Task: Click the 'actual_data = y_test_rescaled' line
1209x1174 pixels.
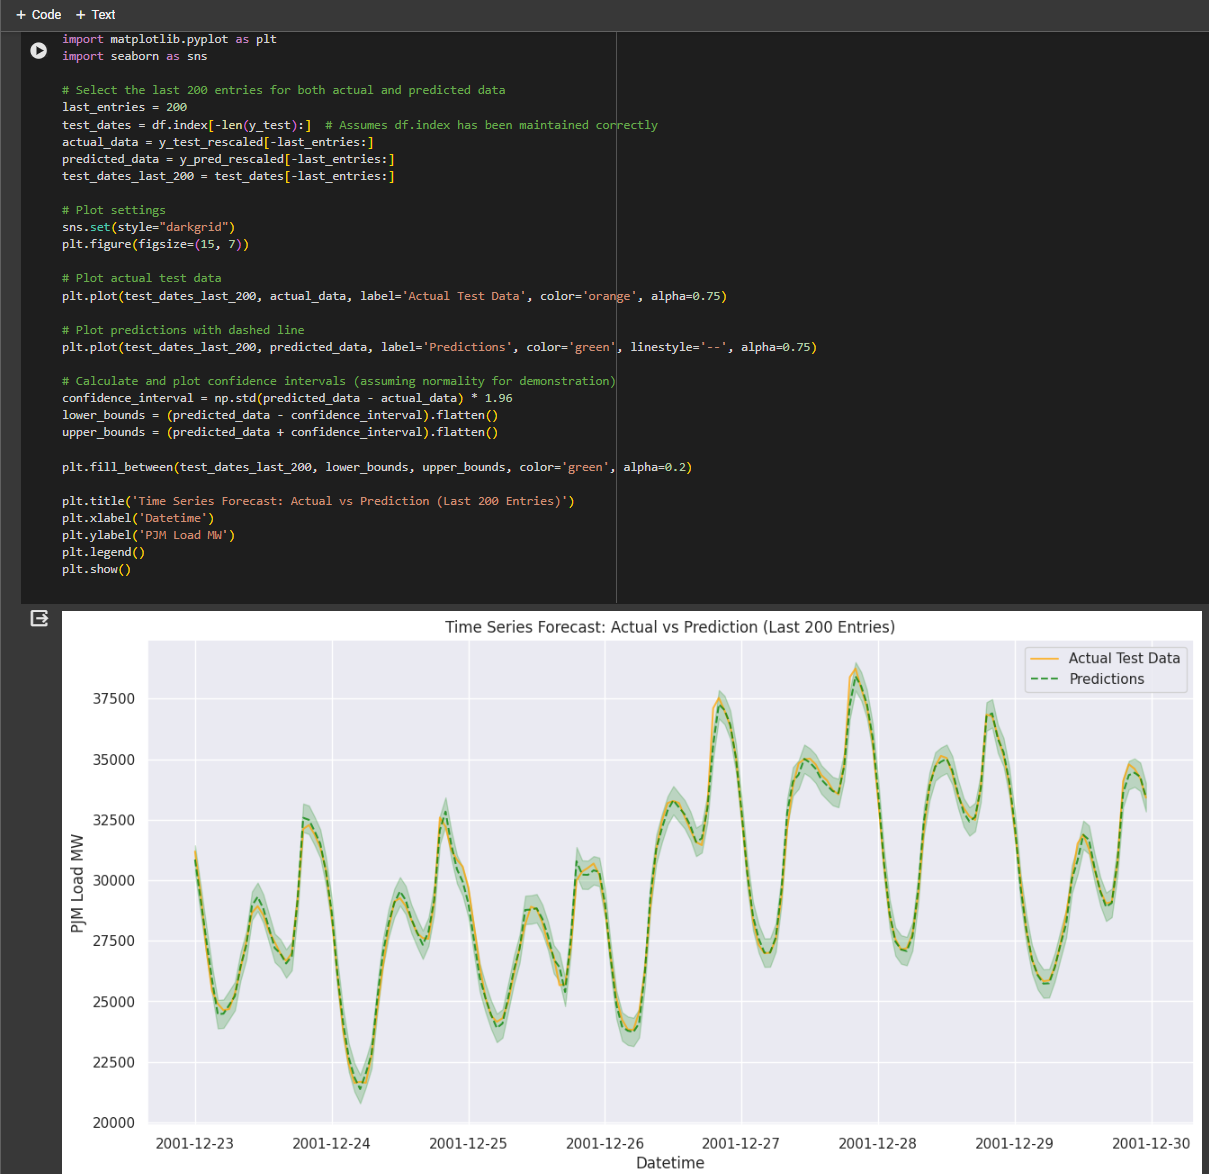Action: coord(218,142)
